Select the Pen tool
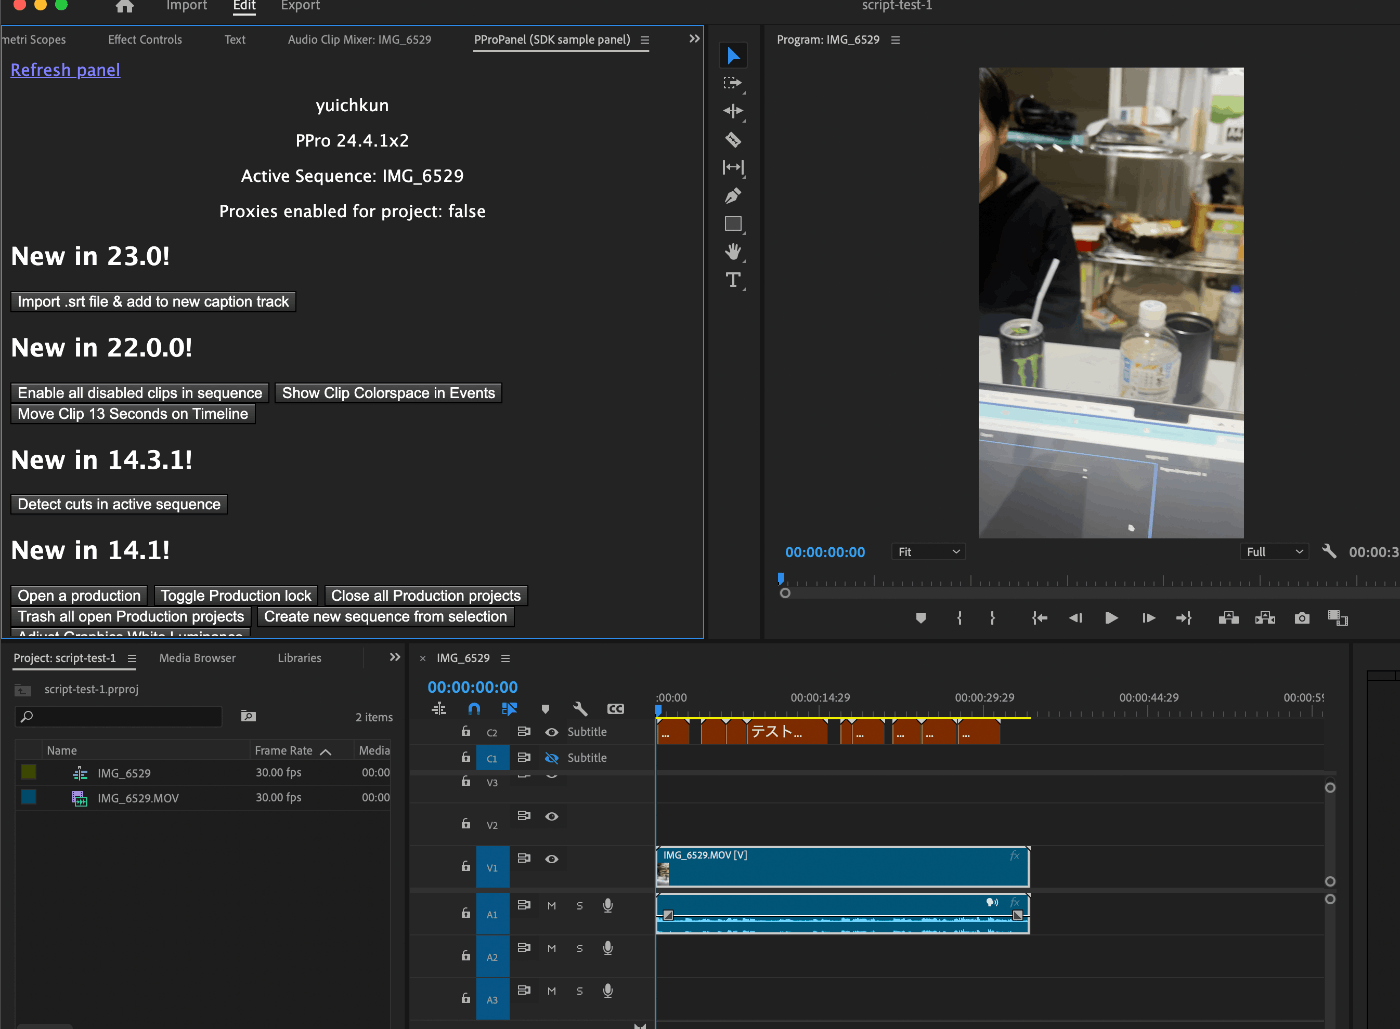The height and width of the screenshot is (1029, 1400). (733, 195)
